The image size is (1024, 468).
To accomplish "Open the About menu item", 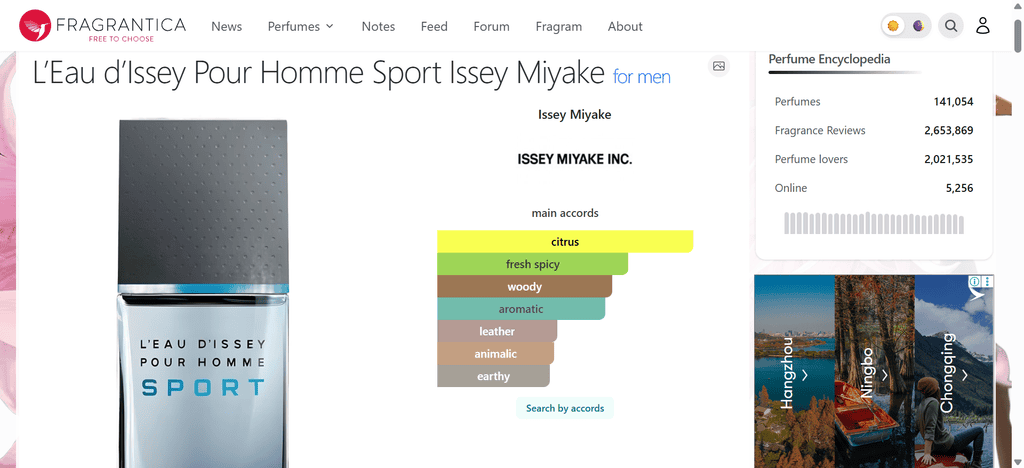I will point(625,27).
